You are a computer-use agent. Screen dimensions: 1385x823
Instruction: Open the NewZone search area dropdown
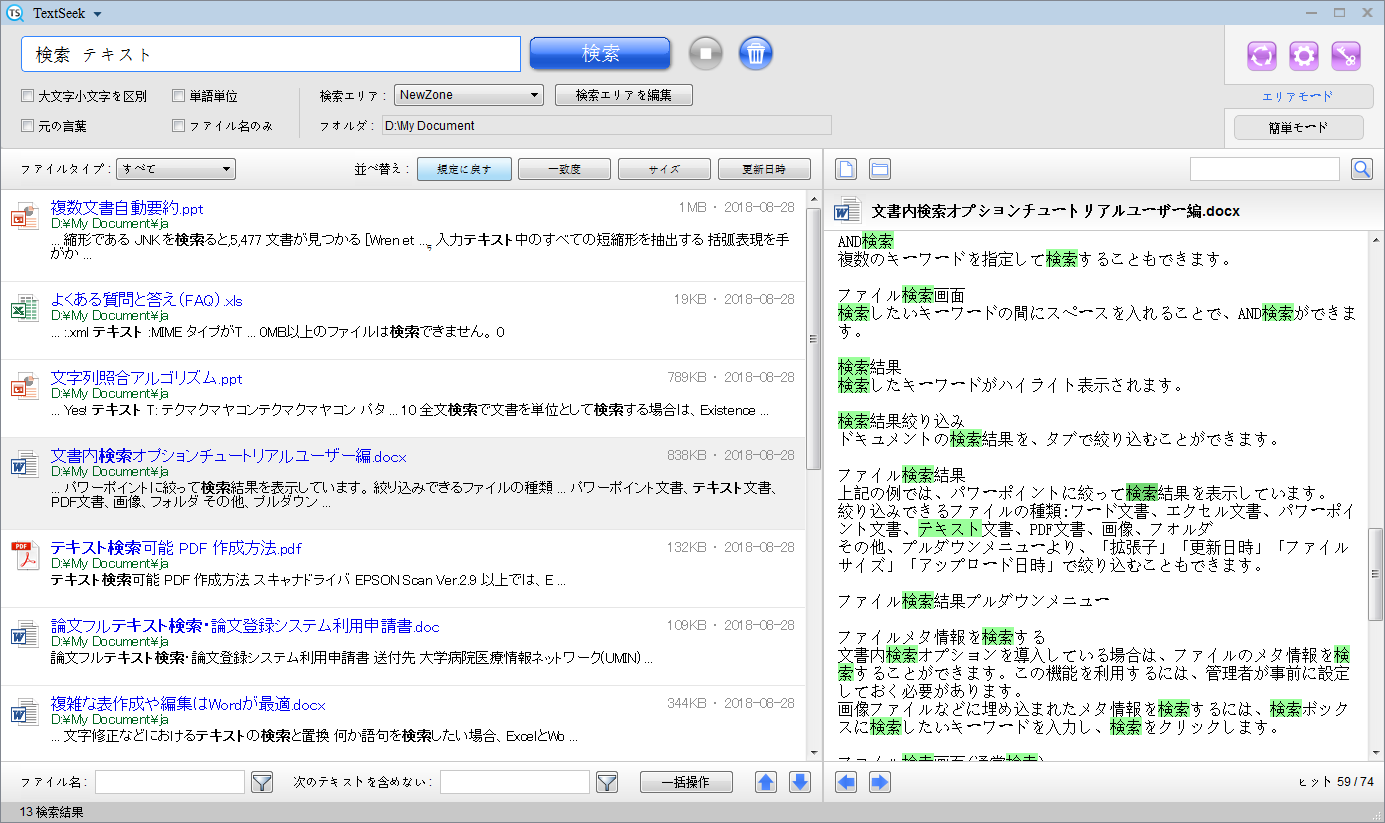468,95
